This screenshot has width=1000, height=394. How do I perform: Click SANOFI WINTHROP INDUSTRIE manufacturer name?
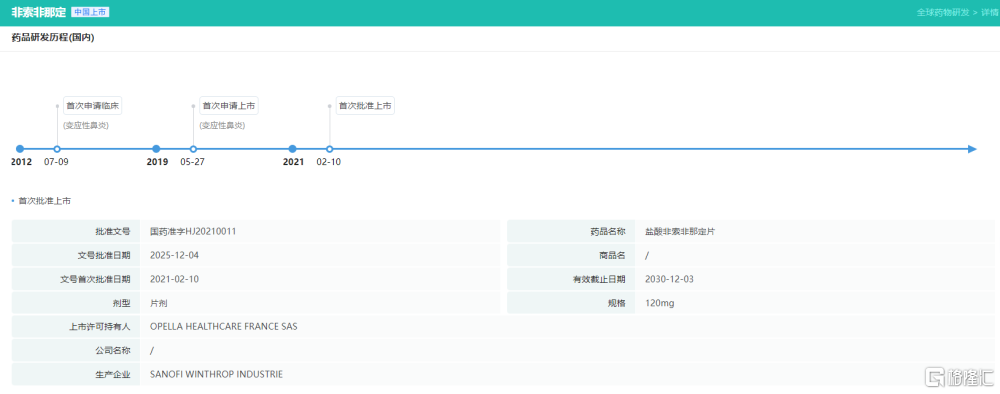216,374
